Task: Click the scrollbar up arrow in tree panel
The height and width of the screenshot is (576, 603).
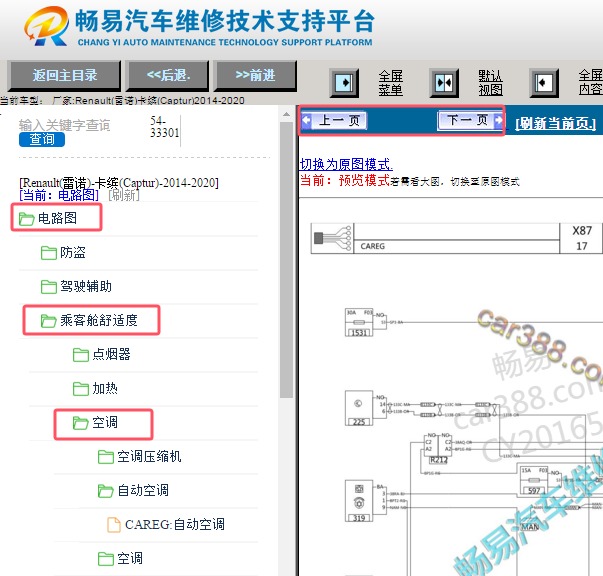Action: coord(287,114)
